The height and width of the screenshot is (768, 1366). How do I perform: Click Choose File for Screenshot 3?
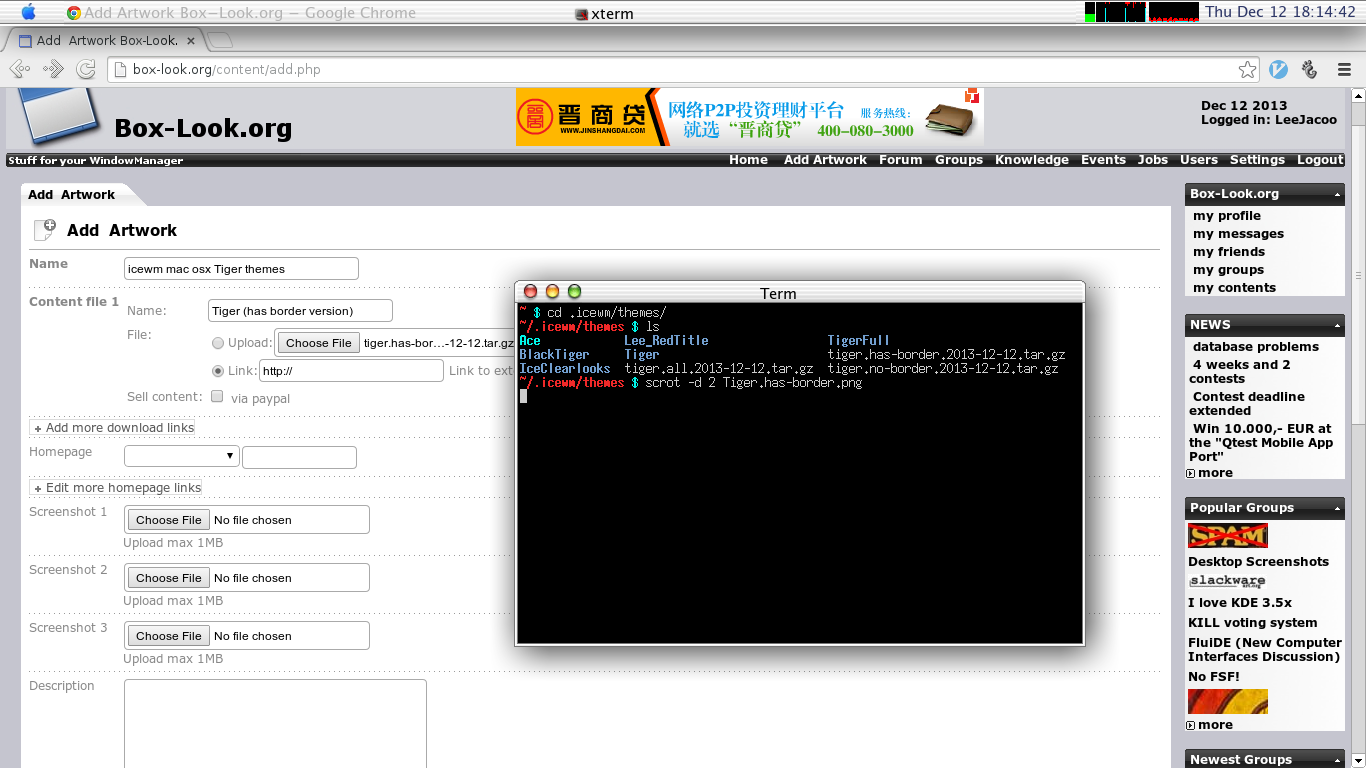tap(169, 636)
